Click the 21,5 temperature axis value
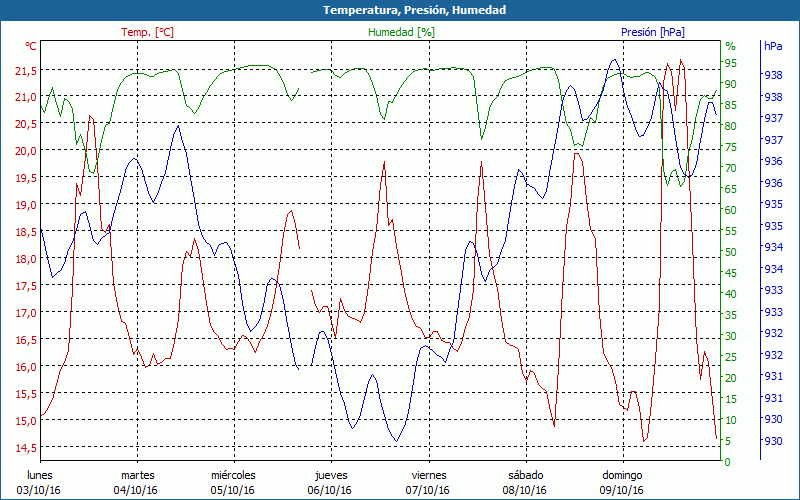The image size is (800, 500). (24, 70)
